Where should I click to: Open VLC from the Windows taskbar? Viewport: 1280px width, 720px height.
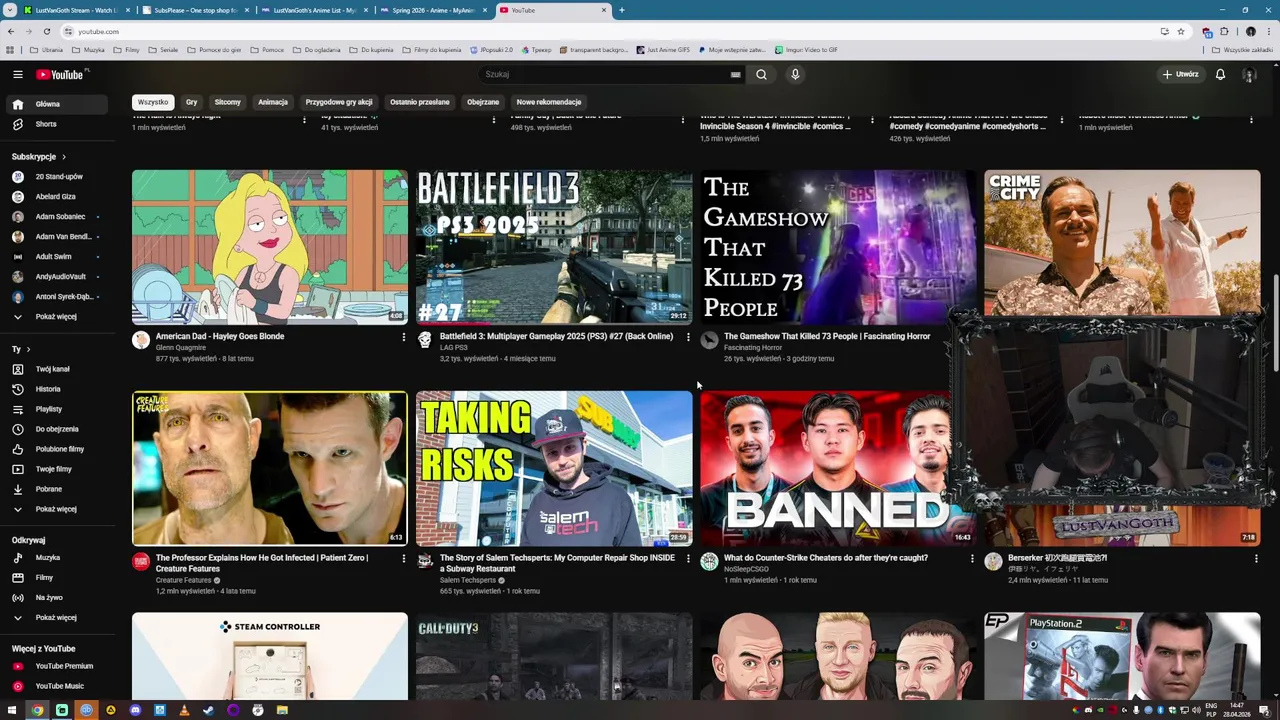click(x=184, y=710)
